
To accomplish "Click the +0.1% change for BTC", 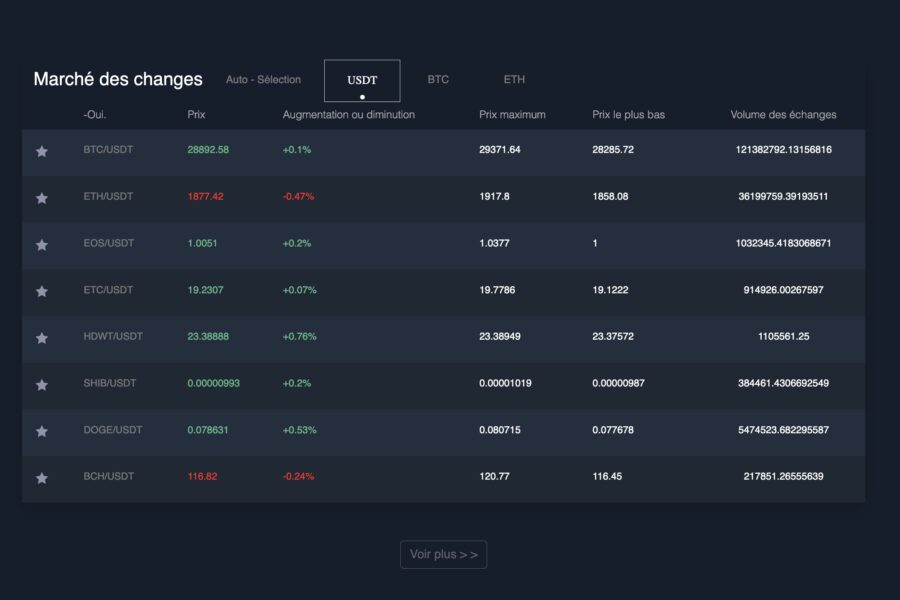I will (x=297, y=149).
